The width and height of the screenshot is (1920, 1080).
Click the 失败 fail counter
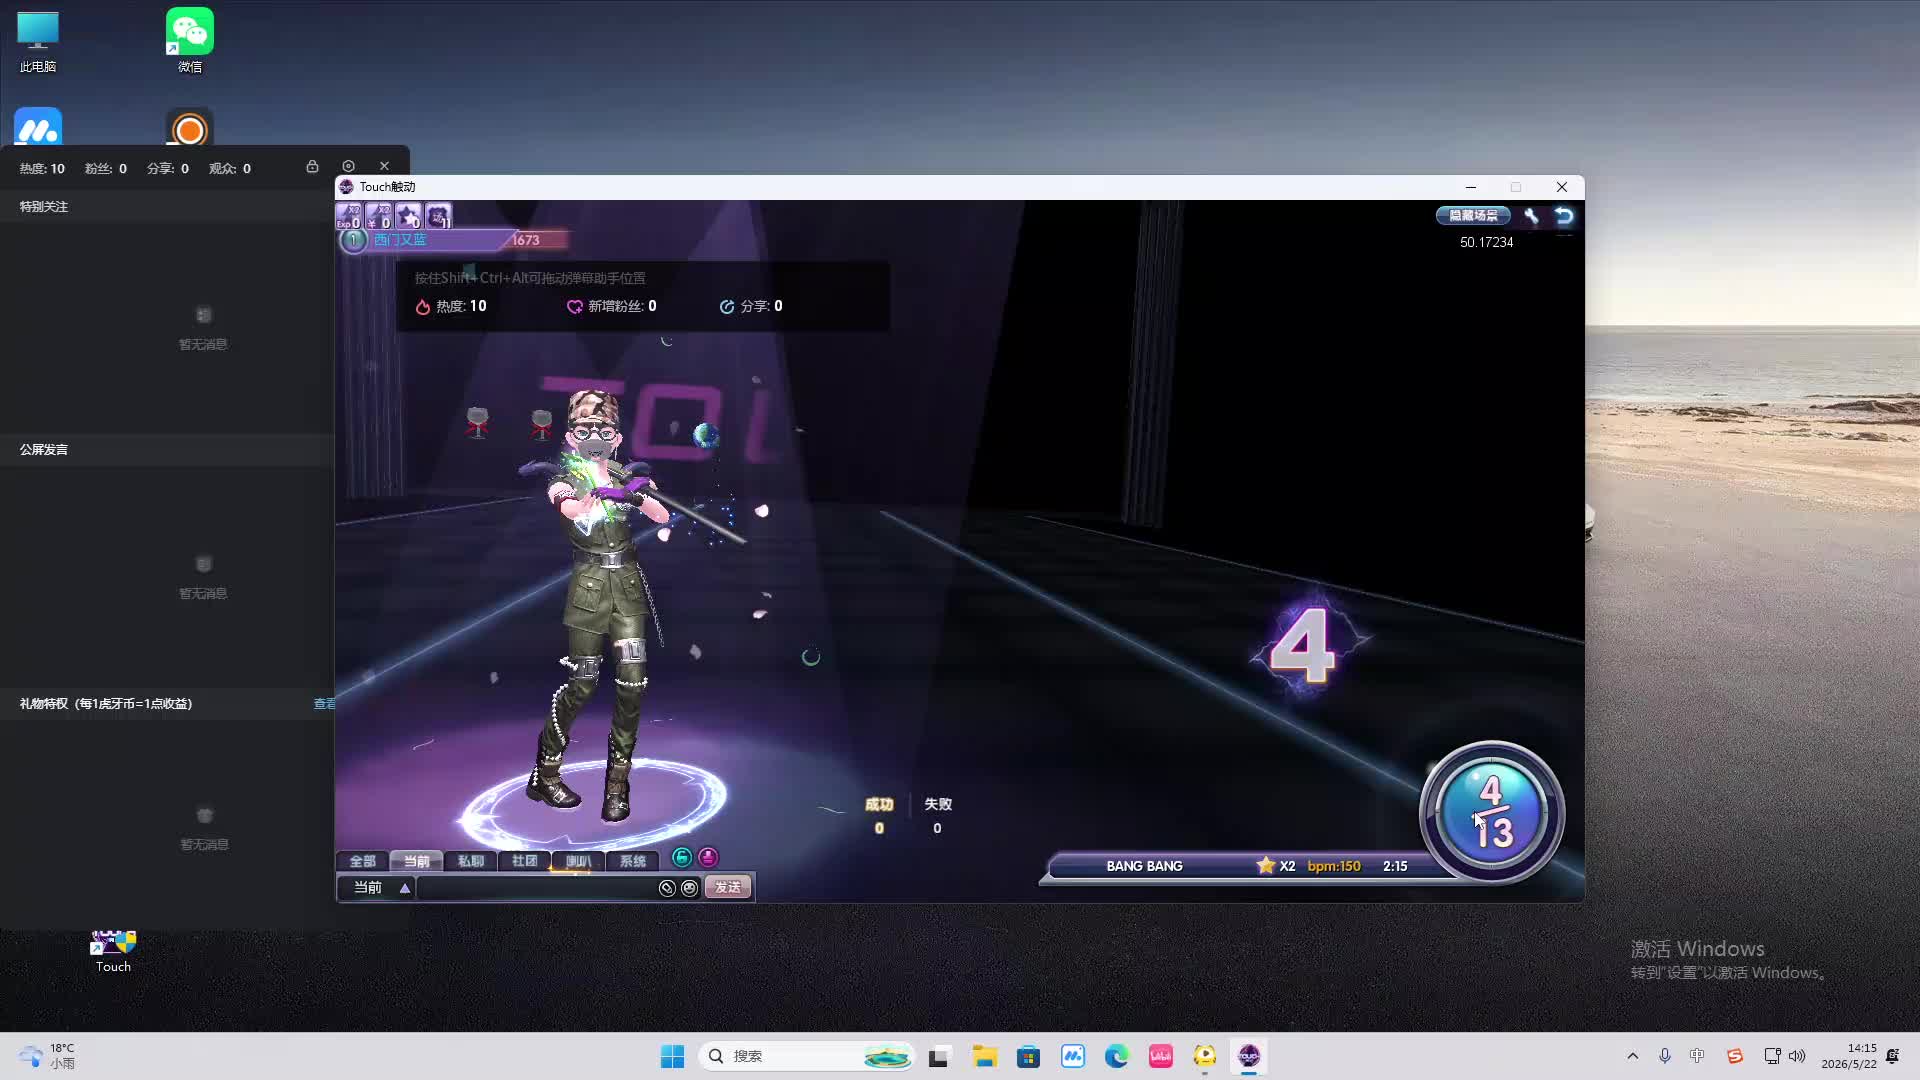[x=937, y=816]
